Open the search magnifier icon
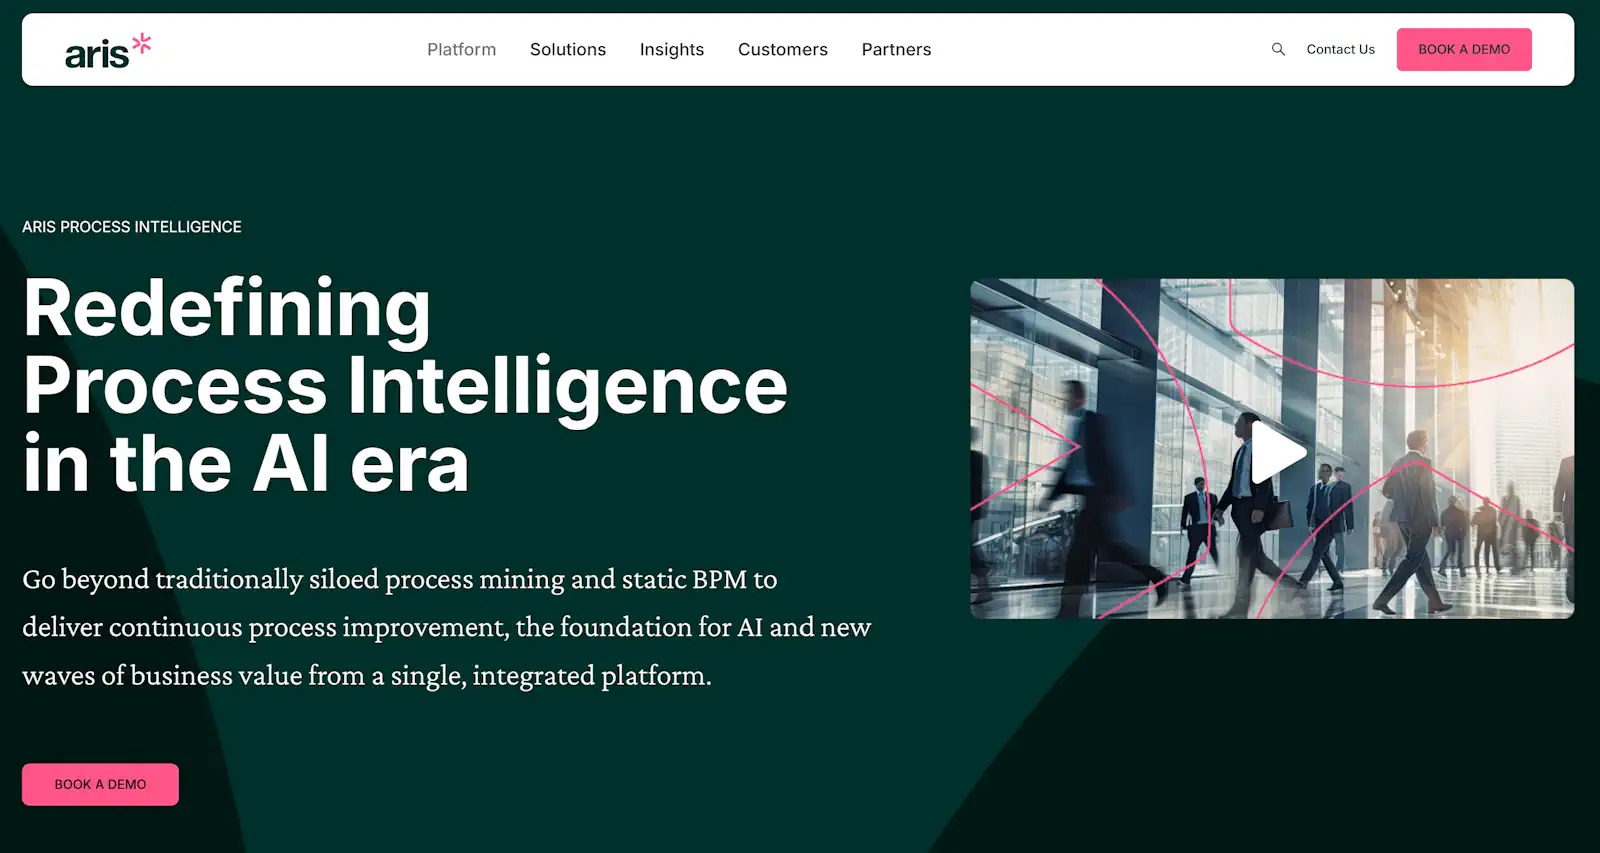1600x853 pixels. [1278, 49]
